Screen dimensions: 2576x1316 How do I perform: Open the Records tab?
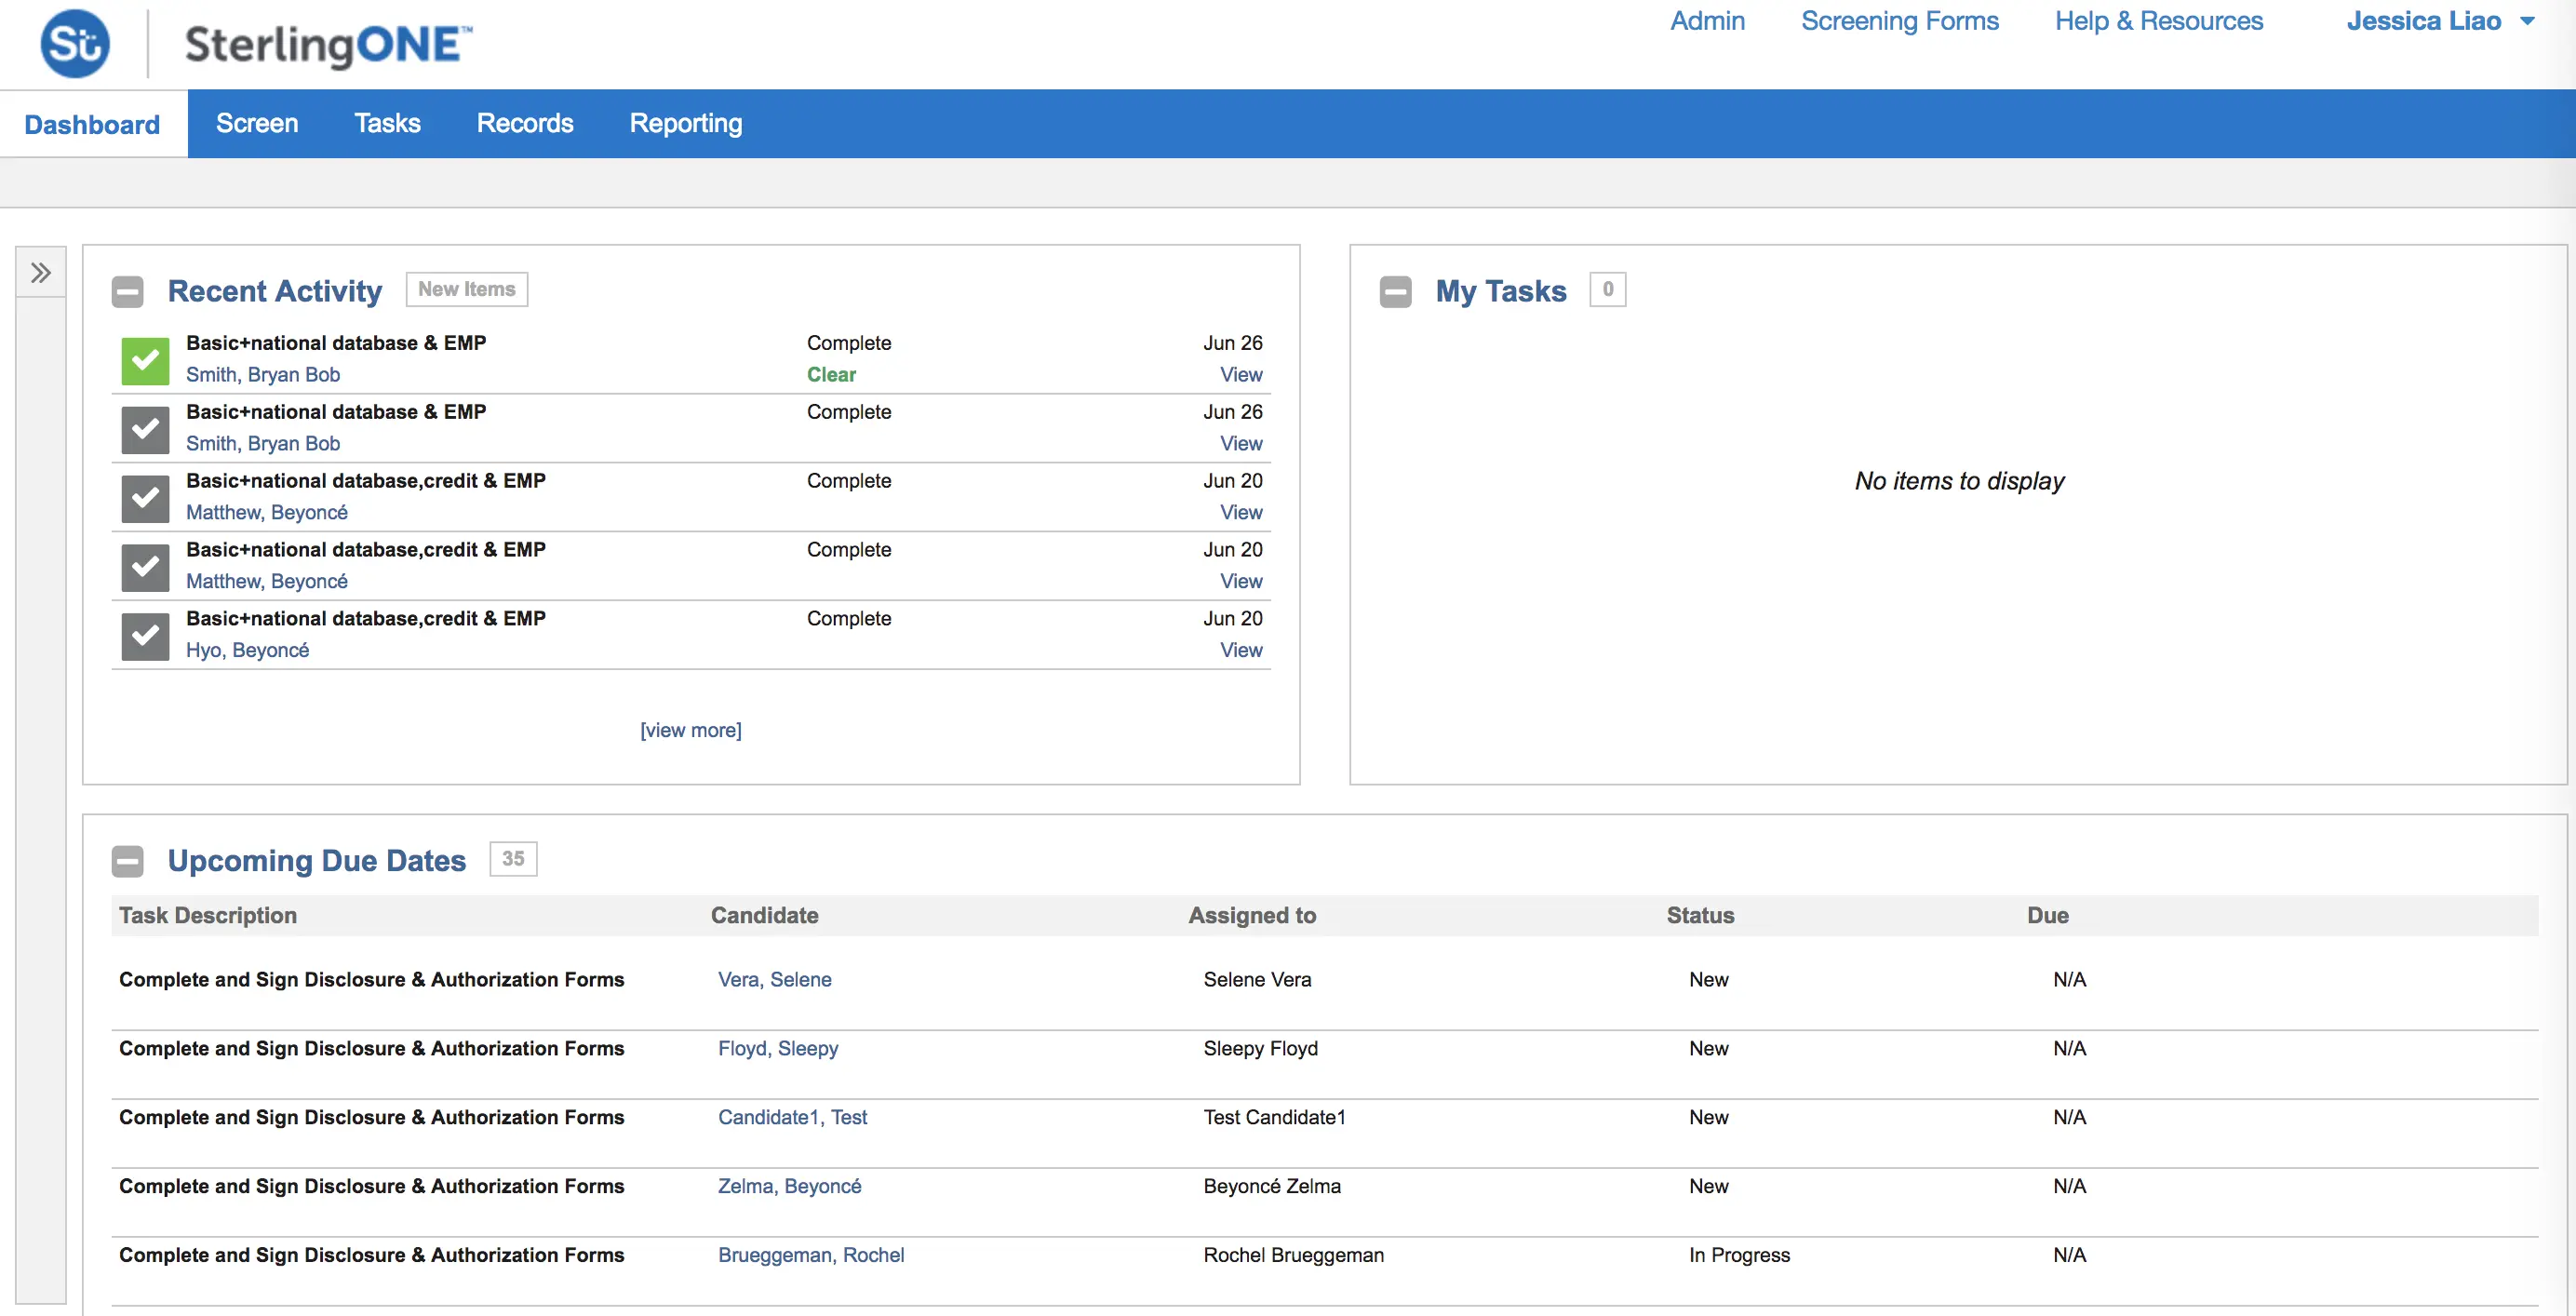[x=525, y=124]
